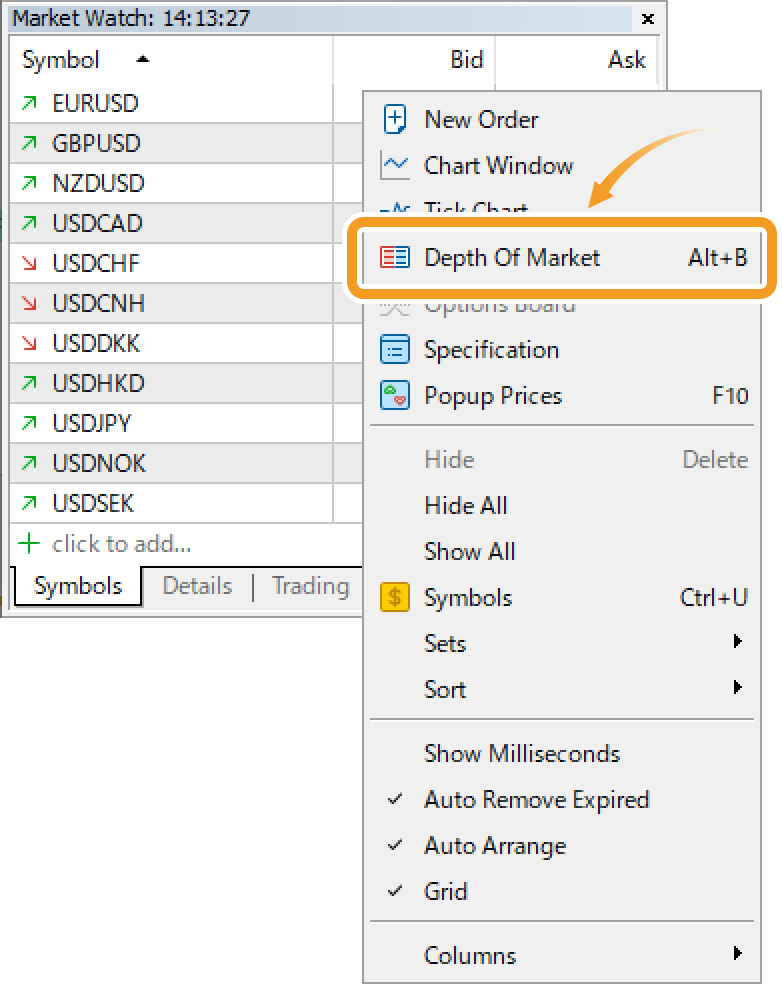
Task: Expand the Columns submenu
Action: (x=470, y=955)
